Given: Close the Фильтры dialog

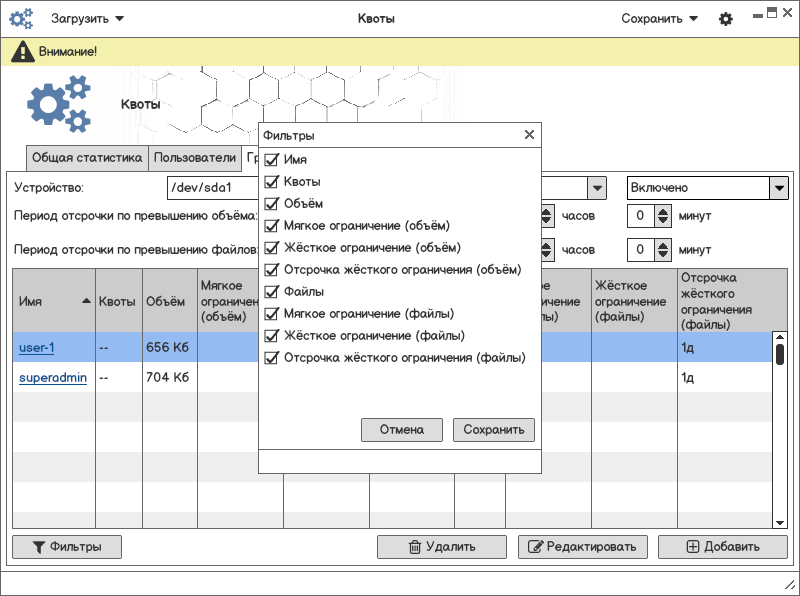Looking at the screenshot, I should click(x=529, y=135).
